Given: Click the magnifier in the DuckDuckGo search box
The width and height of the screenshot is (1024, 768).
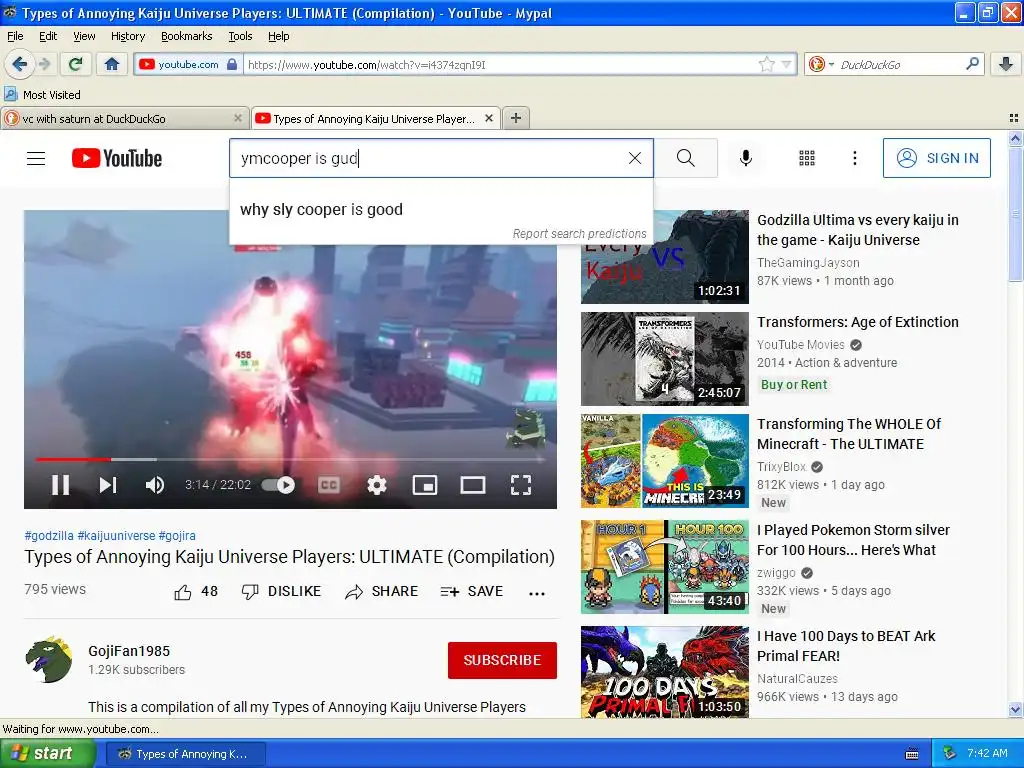Looking at the screenshot, I should pyautogui.click(x=972, y=64).
